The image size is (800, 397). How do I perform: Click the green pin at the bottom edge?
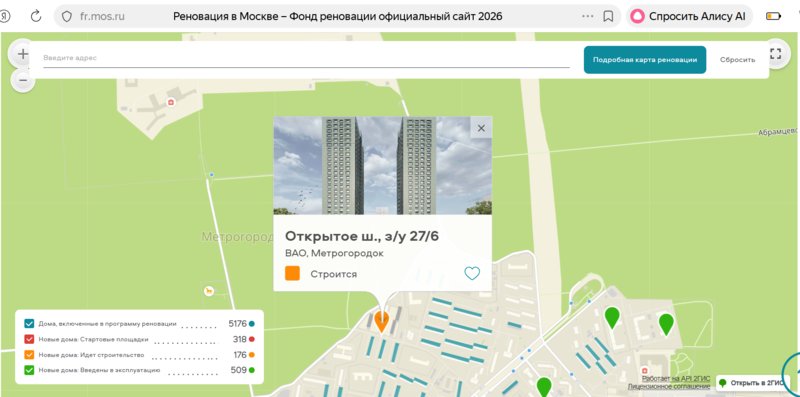click(x=544, y=386)
